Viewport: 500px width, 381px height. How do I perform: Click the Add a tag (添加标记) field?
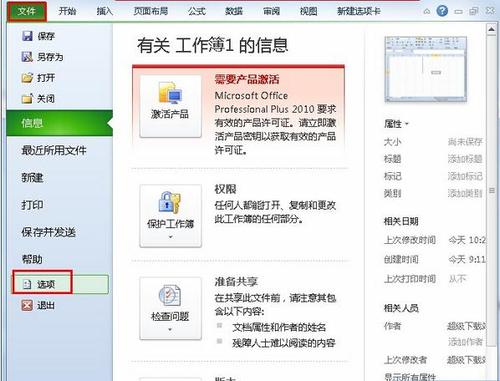click(465, 176)
